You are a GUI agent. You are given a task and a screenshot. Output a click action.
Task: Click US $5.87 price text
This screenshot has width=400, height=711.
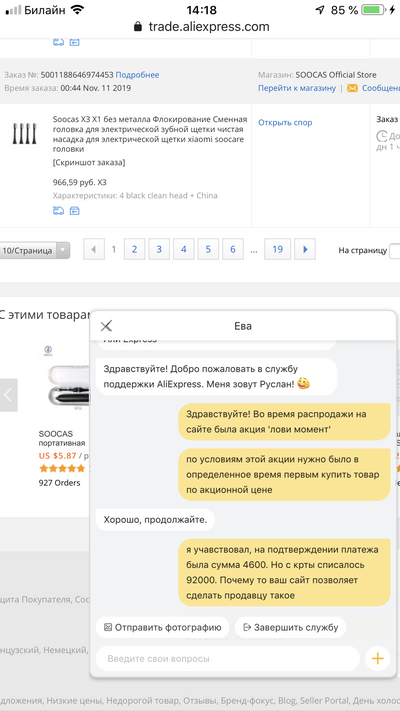click(x=58, y=456)
